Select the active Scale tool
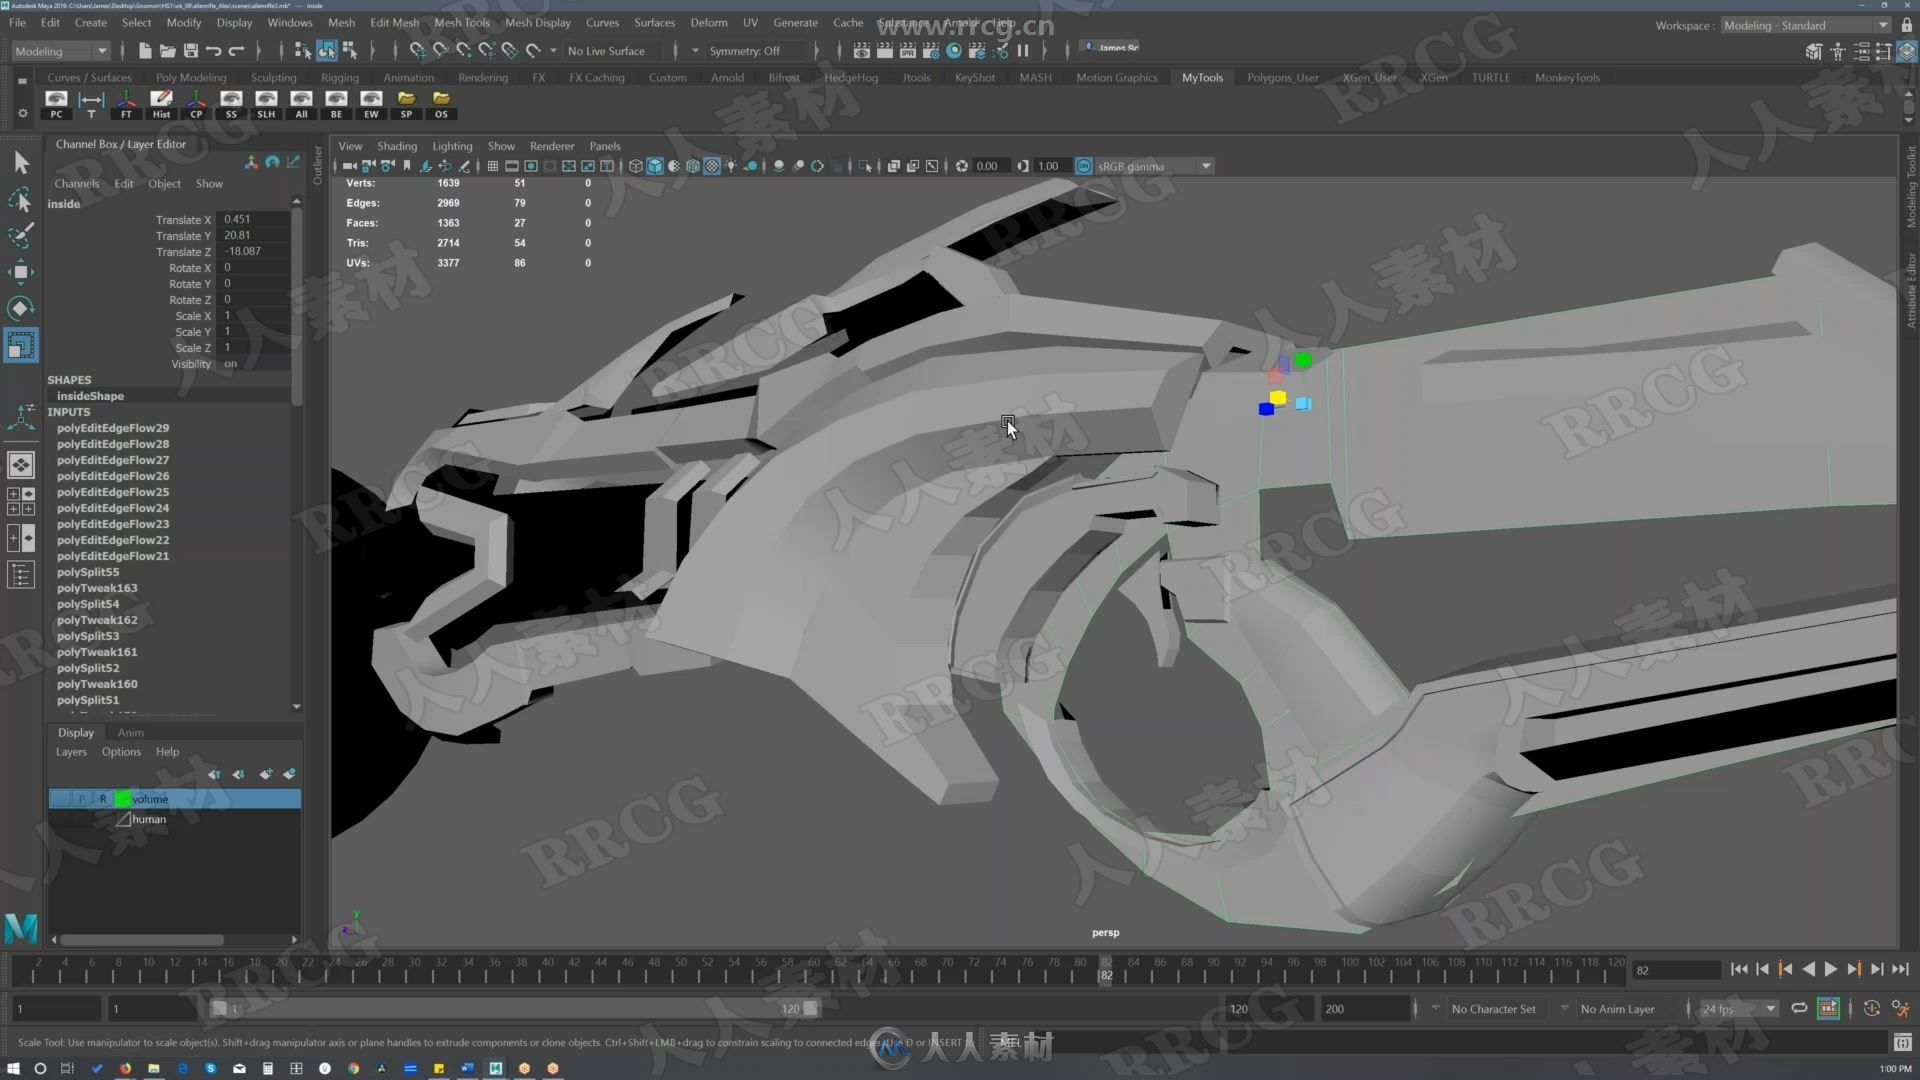 coord(21,345)
